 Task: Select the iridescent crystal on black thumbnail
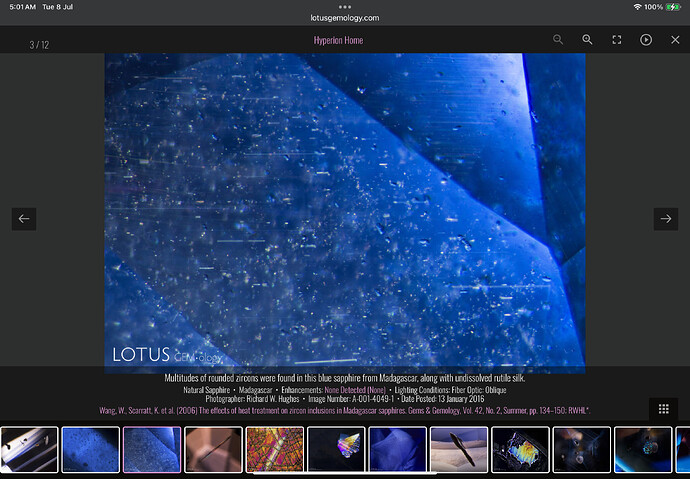336,450
